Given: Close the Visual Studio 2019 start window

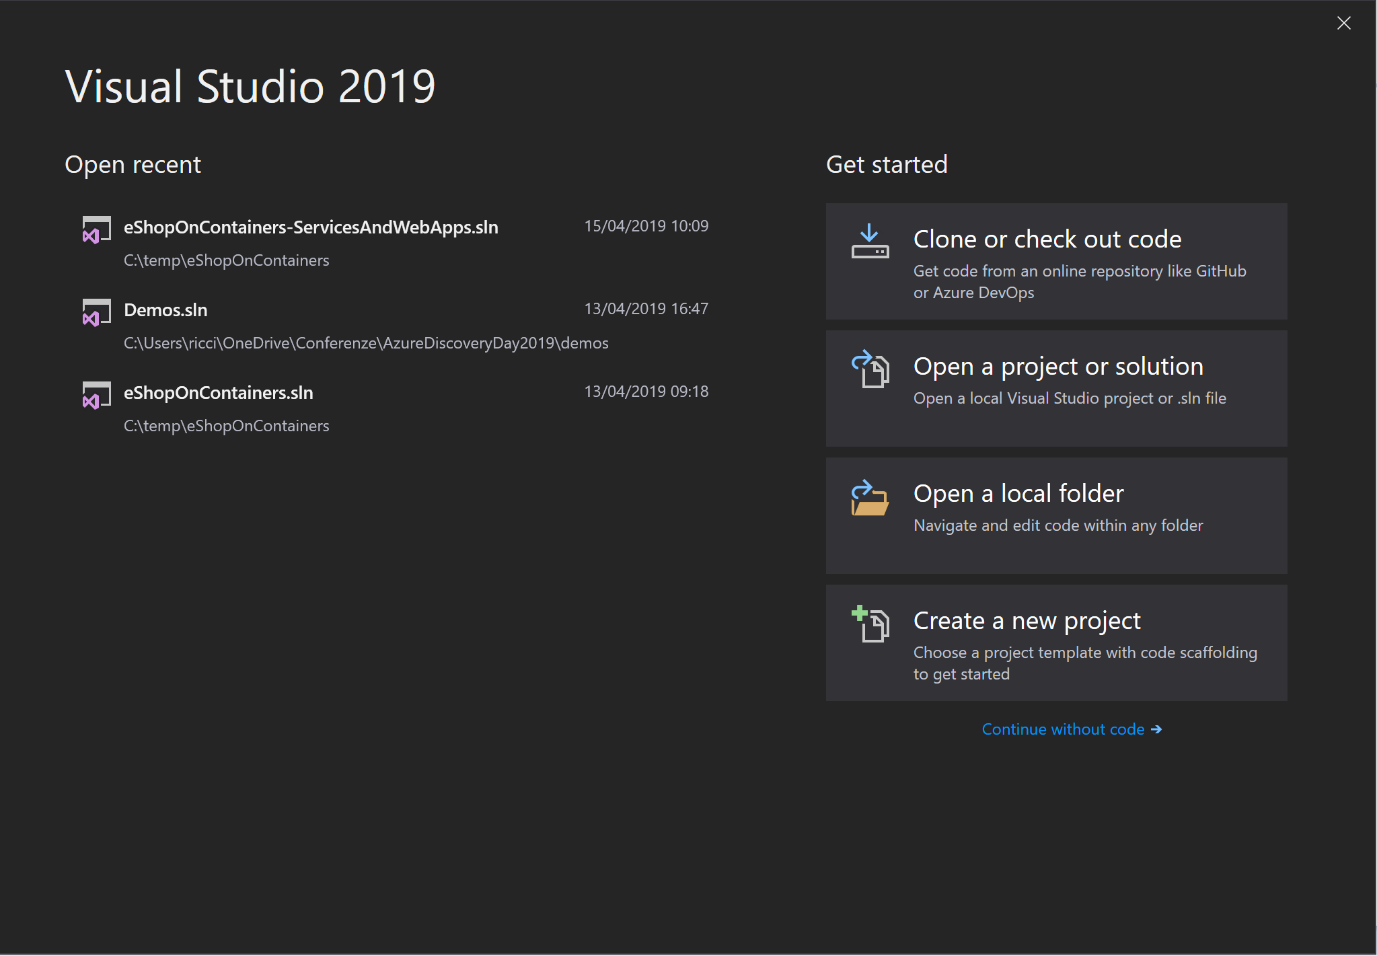Looking at the screenshot, I should point(1344,23).
